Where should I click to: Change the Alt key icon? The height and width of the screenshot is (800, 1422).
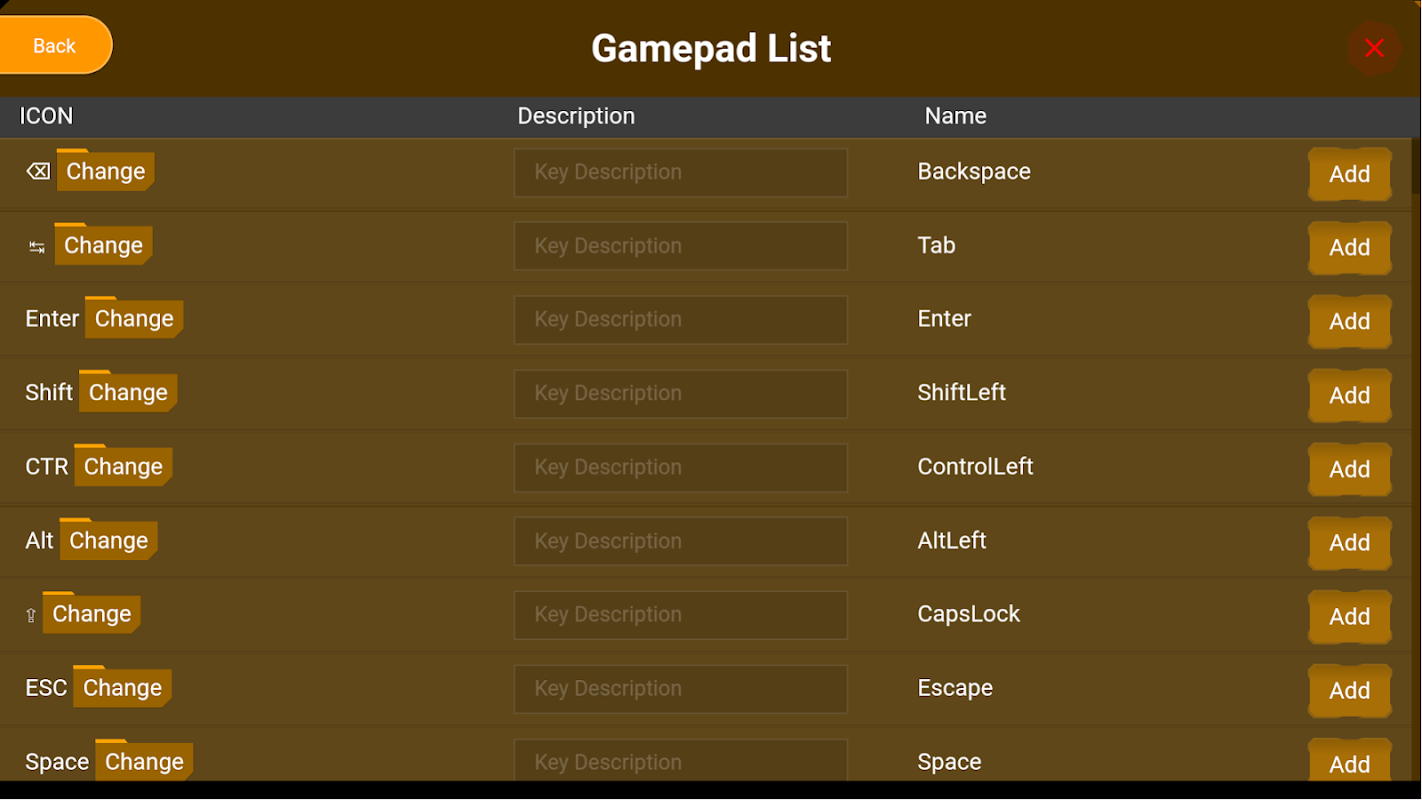tap(108, 540)
